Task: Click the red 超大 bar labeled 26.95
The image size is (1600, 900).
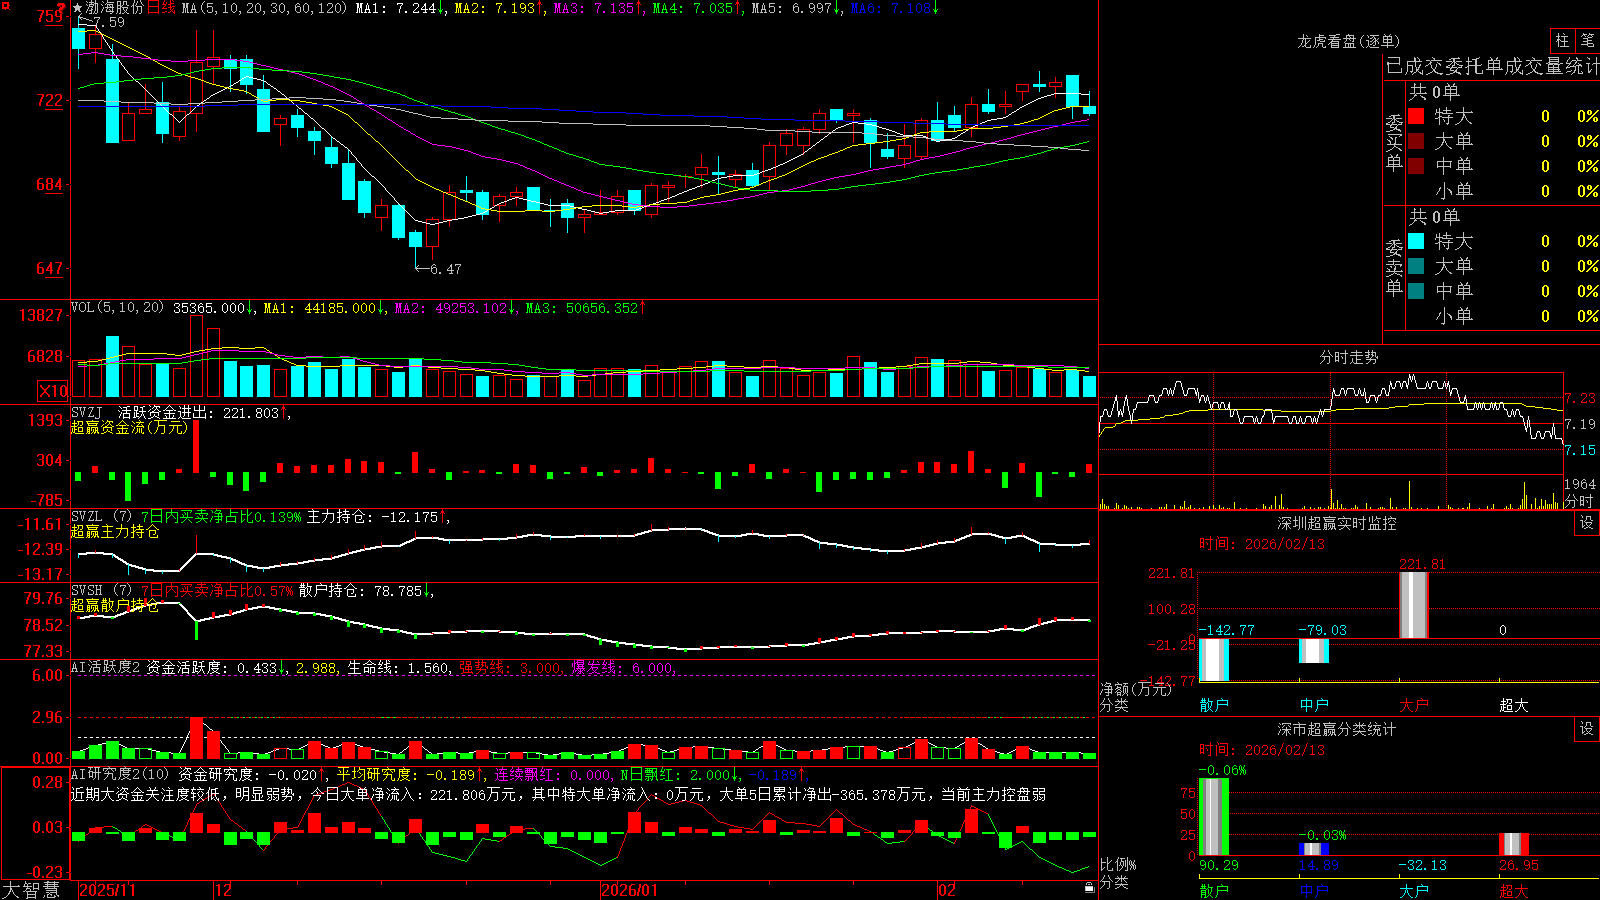Action: click(1514, 844)
